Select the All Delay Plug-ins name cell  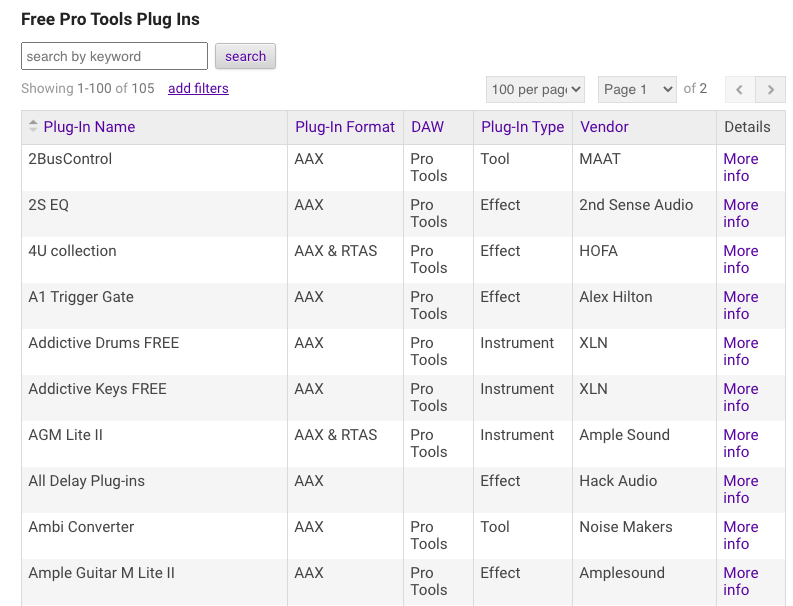point(154,490)
